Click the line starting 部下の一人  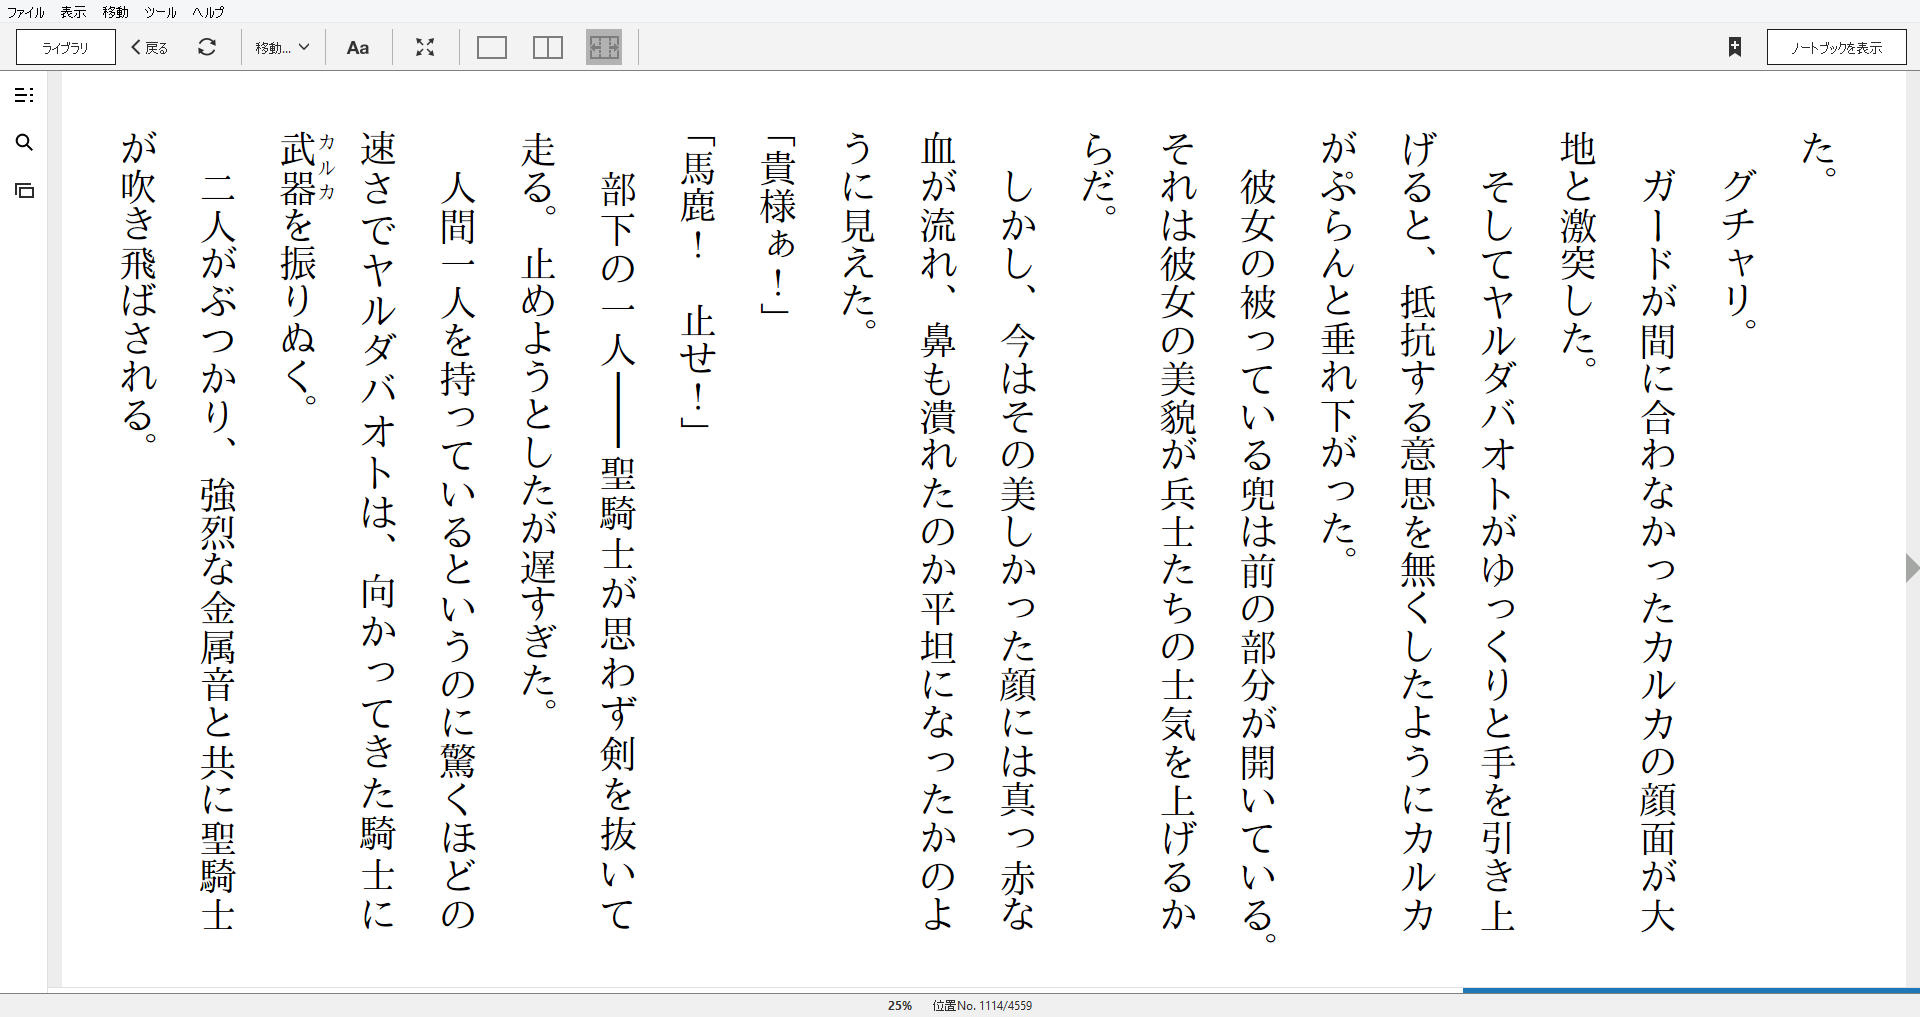618,550
